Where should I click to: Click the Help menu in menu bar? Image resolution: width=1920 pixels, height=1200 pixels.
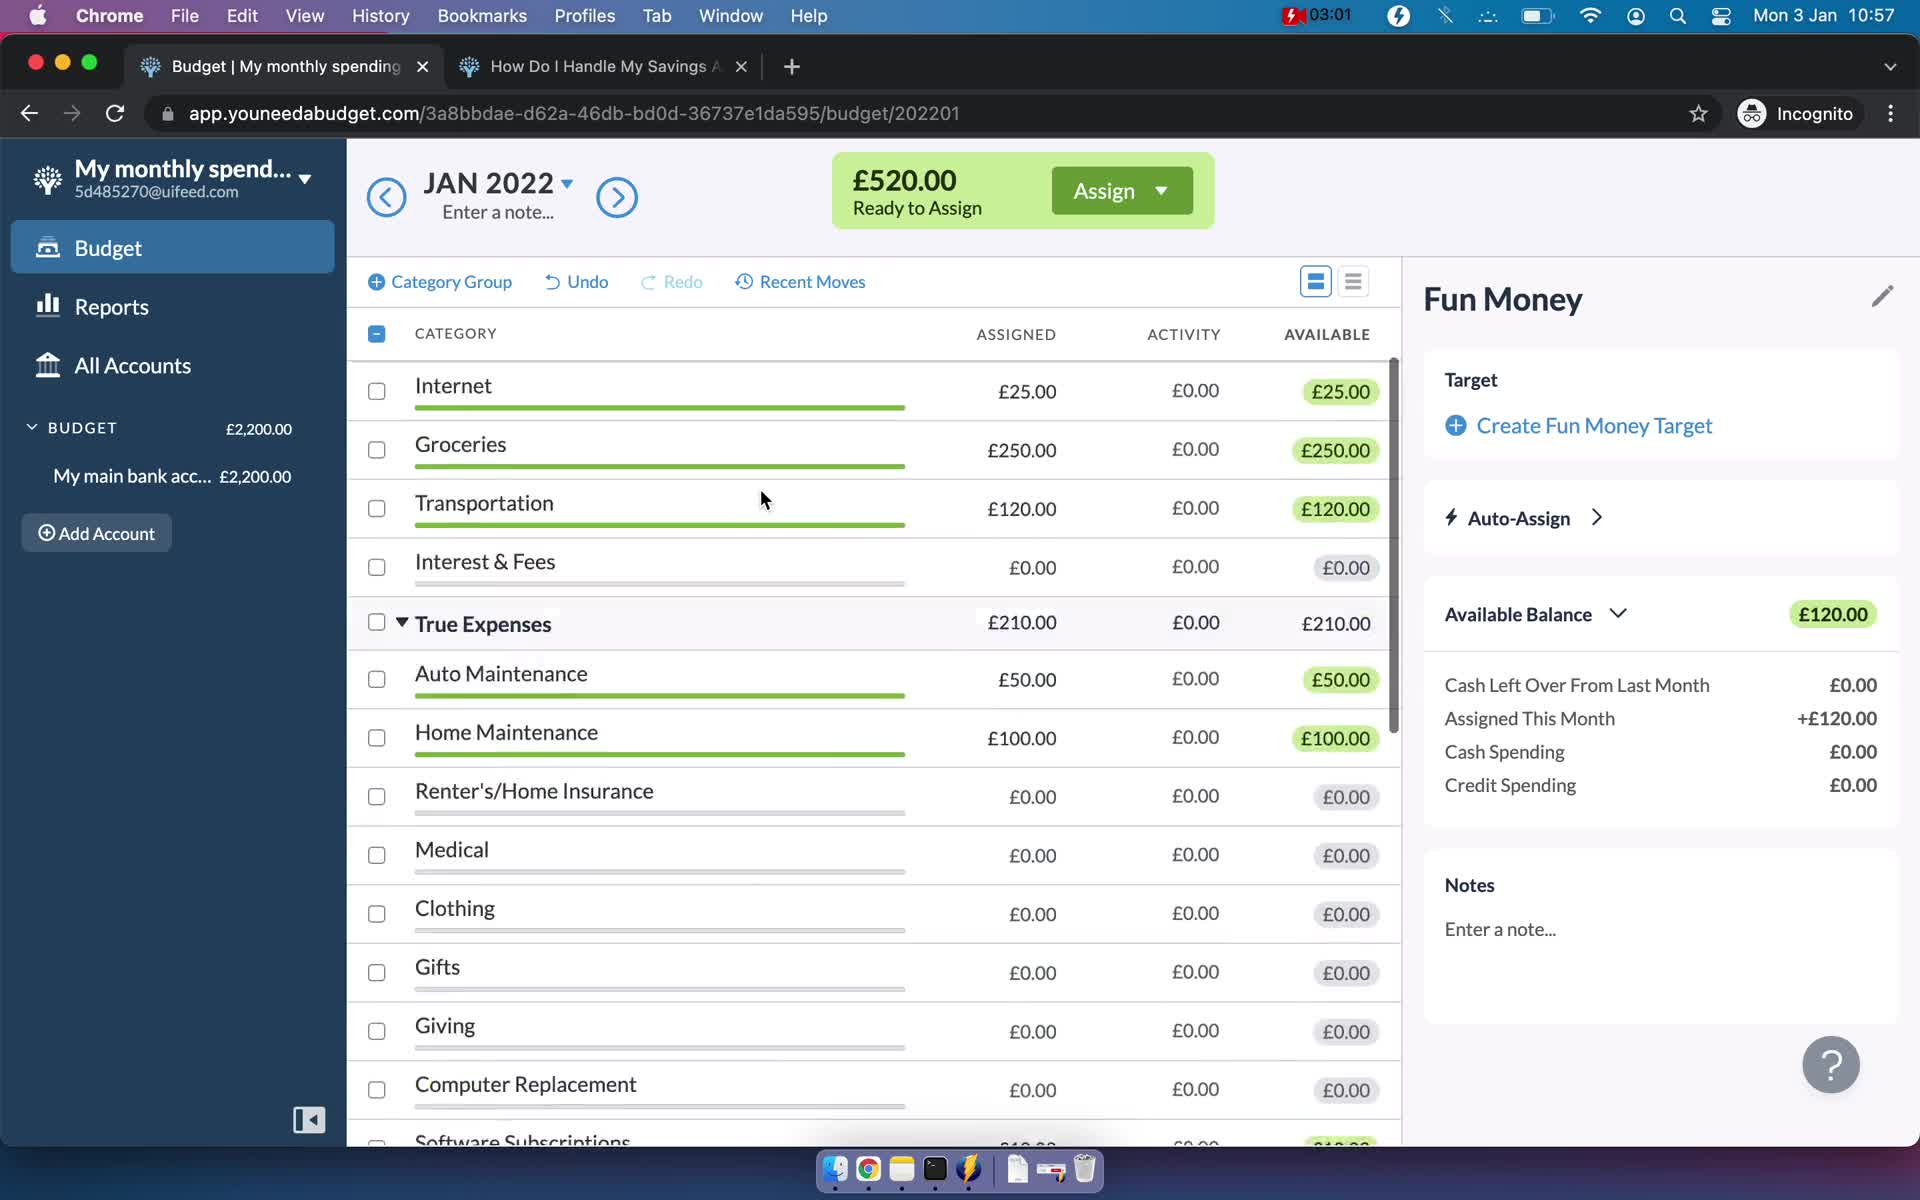click(x=809, y=15)
